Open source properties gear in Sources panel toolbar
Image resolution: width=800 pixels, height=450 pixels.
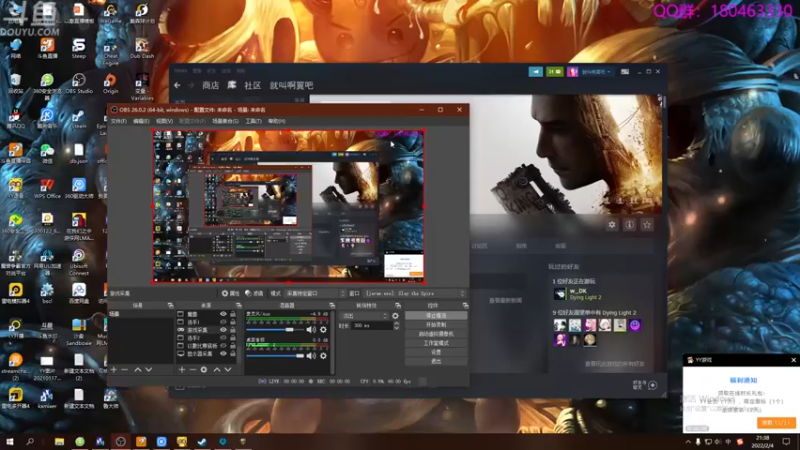pos(204,369)
